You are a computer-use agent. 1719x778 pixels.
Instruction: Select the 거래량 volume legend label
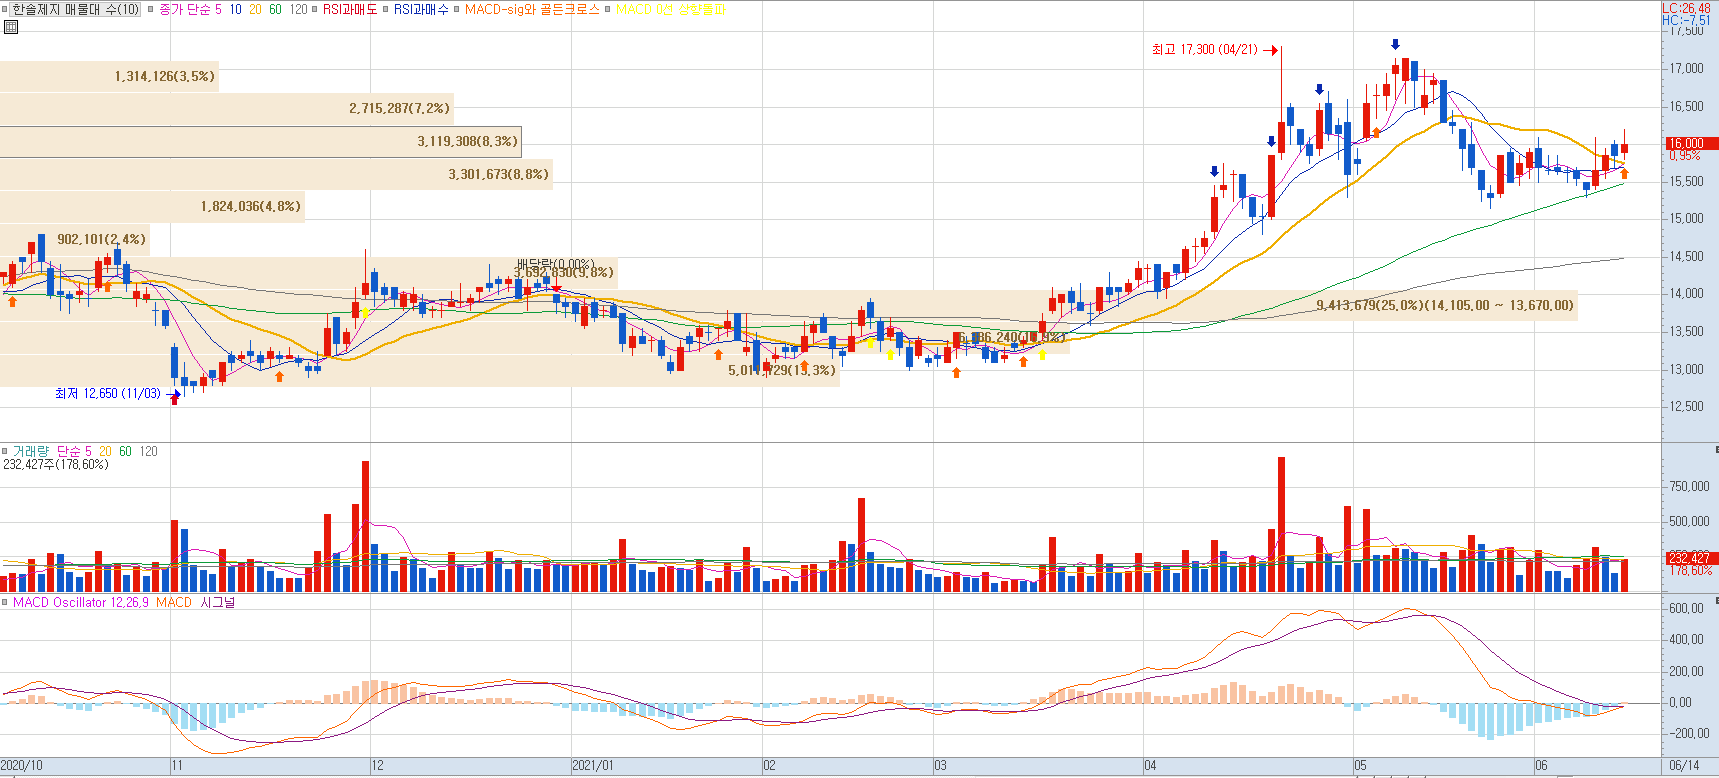click(x=31, y=451)
